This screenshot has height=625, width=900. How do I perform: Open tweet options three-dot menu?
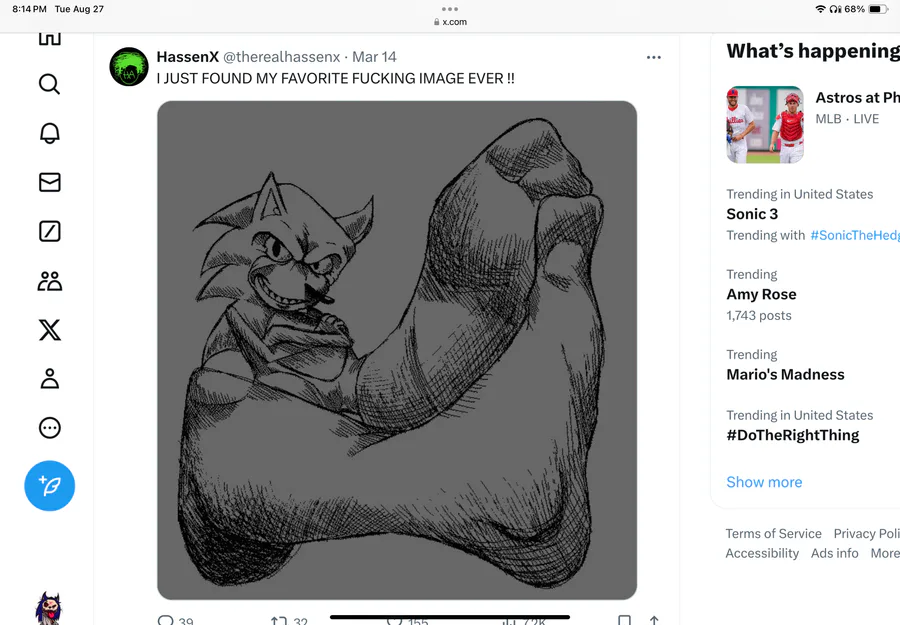(653, 57)
